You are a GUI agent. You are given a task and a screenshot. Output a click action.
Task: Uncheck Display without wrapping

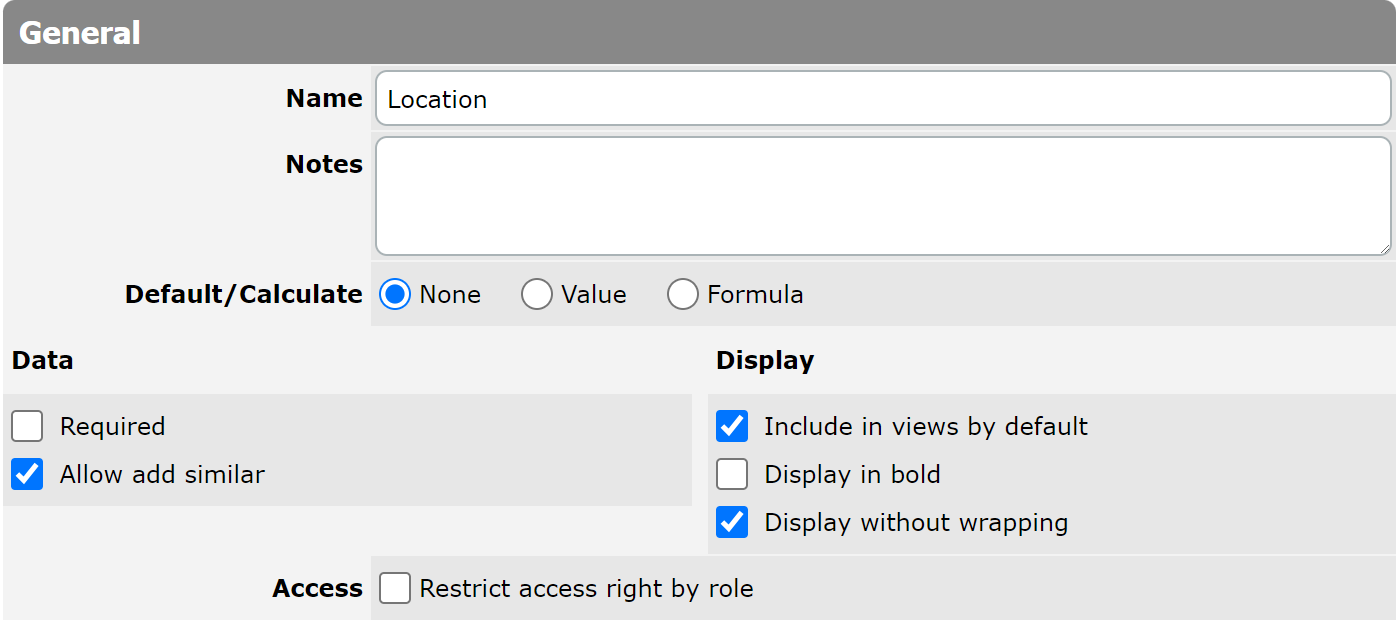[x=732, y=522]
